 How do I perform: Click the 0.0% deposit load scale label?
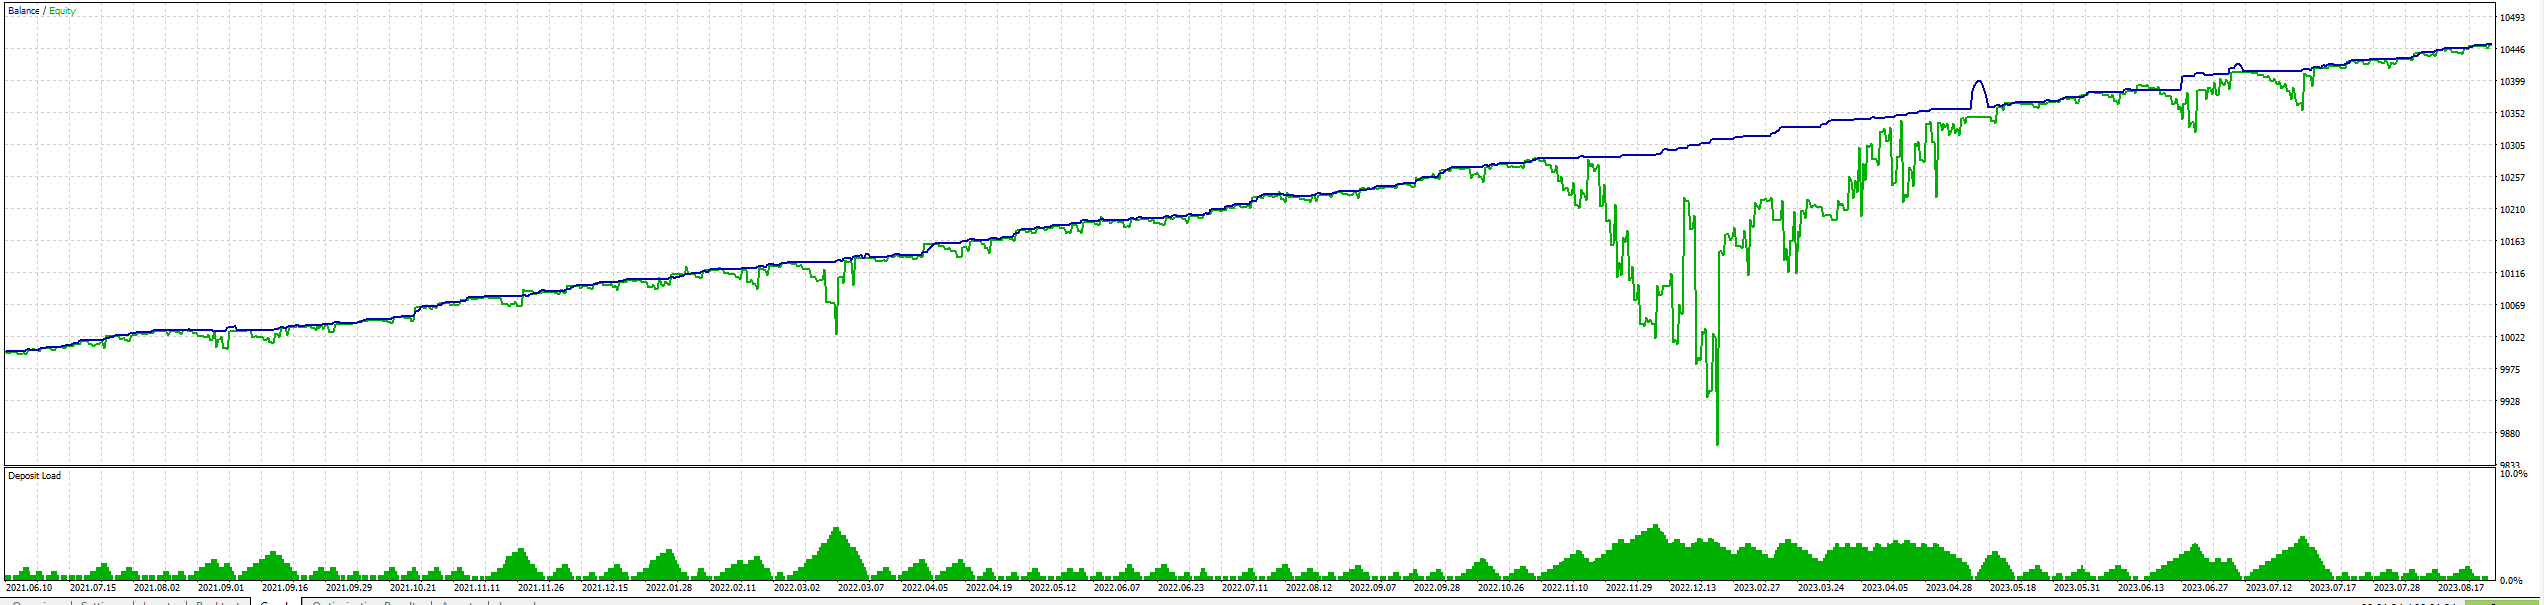click(x=2511, y=580)
